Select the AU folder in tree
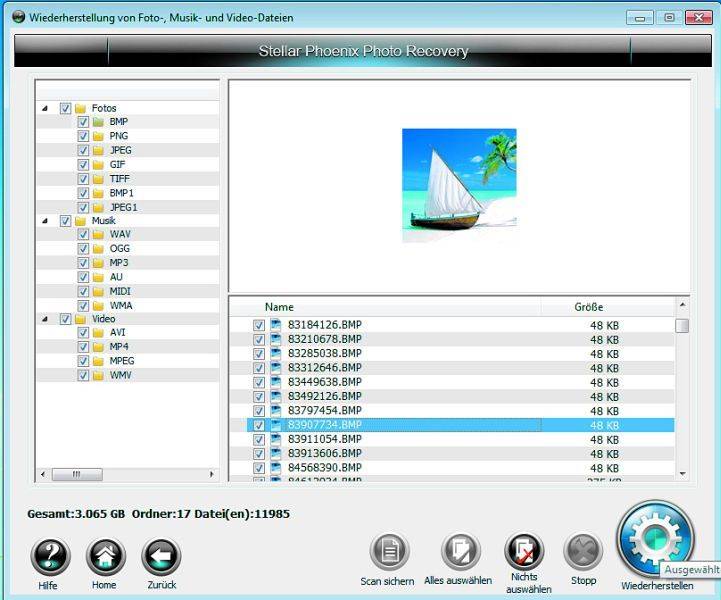This screenshot has width=721, height=600. coord(116,277)
